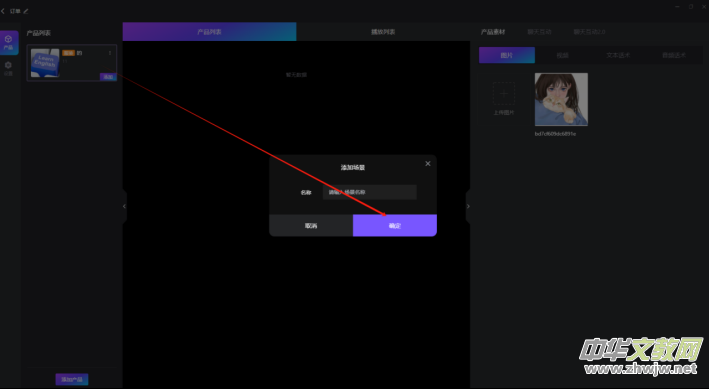
Task: Switch to the 播放列表 tab
Action: point(383,32)
